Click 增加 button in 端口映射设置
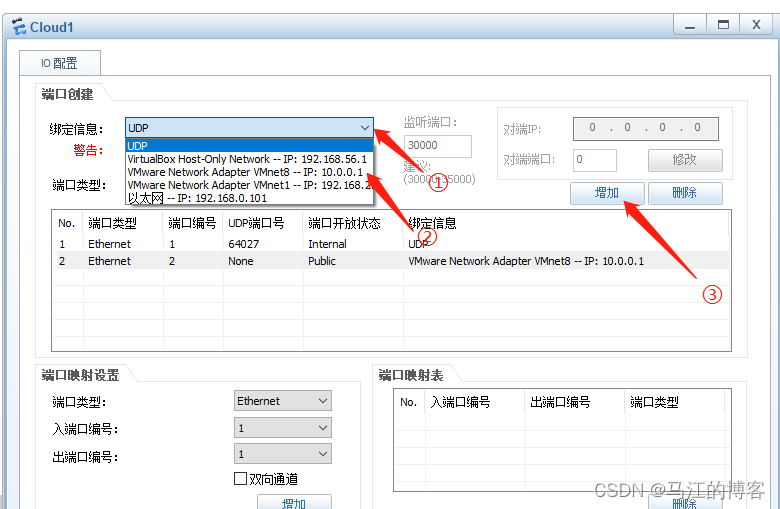The width and height of the screenshot is (780, 509). [x=294, y=503]
